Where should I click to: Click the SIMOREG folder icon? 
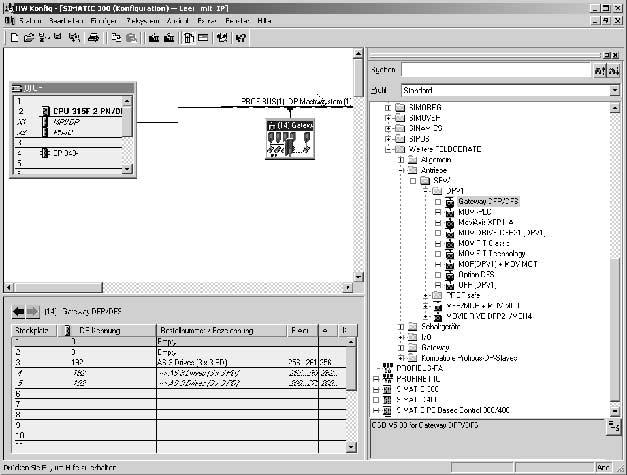(x=400, y=108)
